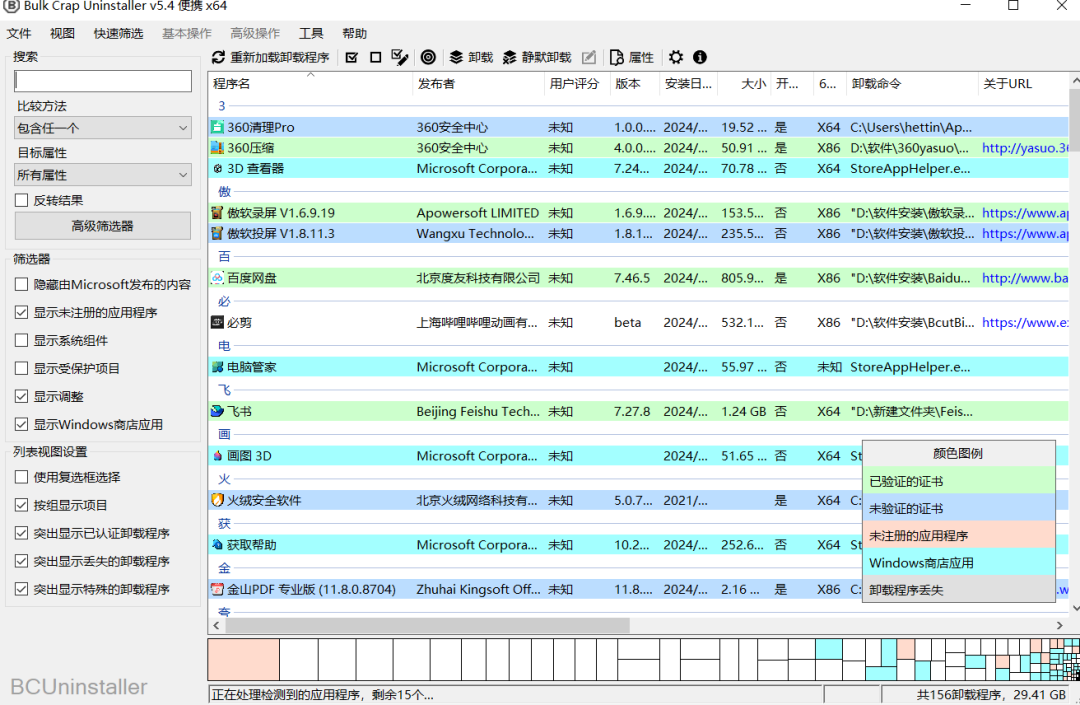
Task: Open the 目标属性 dropdown 所有属性
Action: click(103, 175)
